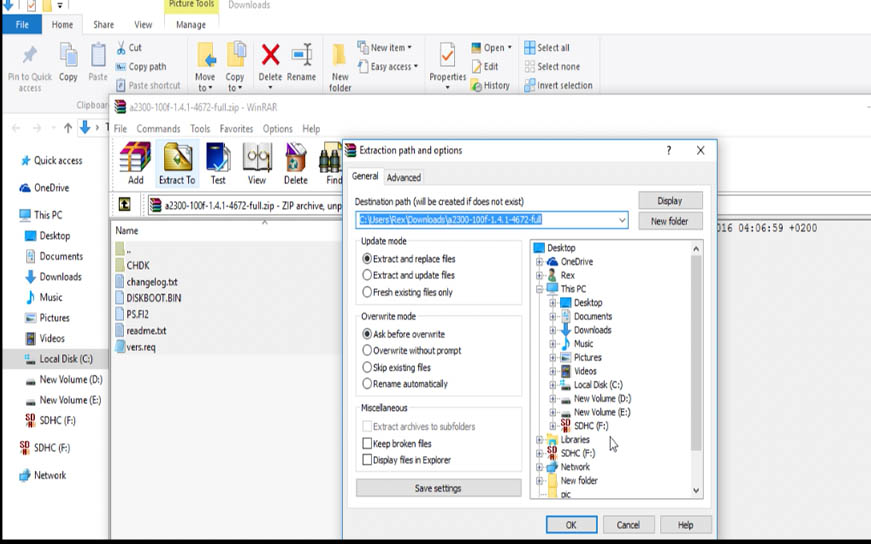This screenshot has width=871, height=544.
Task: Go up one level in WinRAR
Action: coord(124,205)
